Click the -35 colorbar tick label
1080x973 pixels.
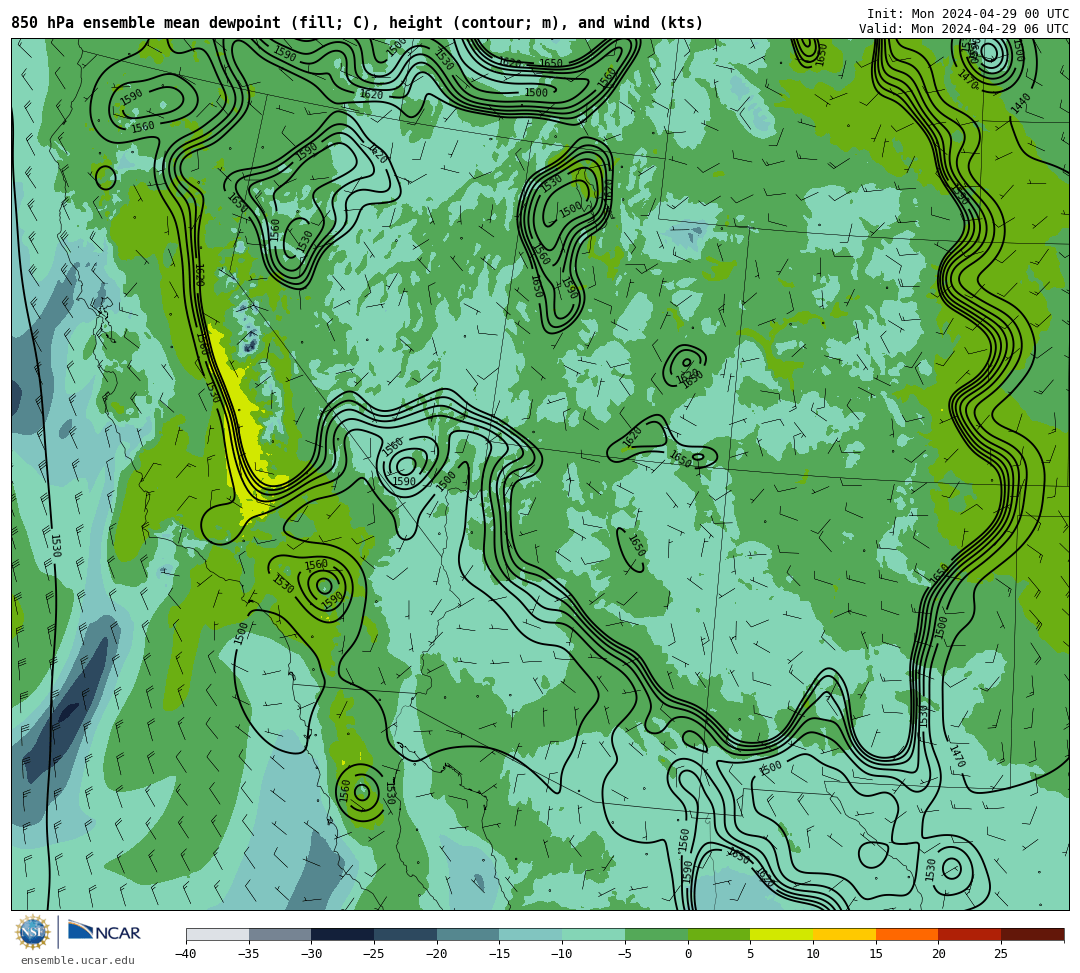(248, 954)
